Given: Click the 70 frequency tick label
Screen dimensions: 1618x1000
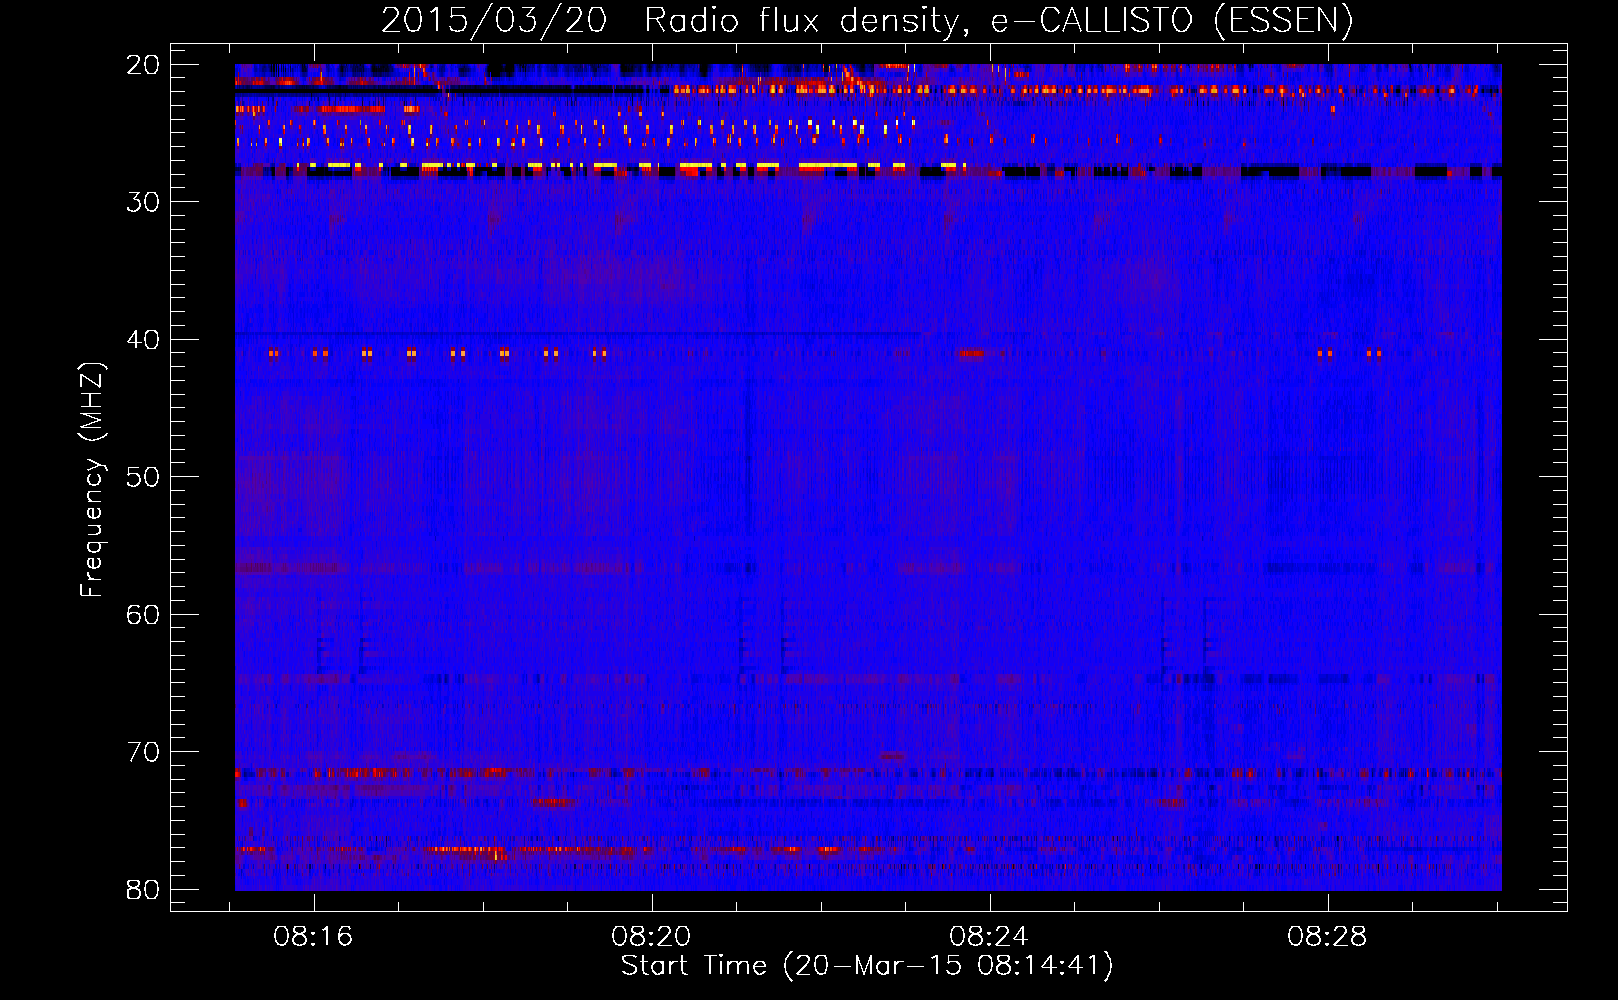Looking at the screenshot, I should [143, 752].
